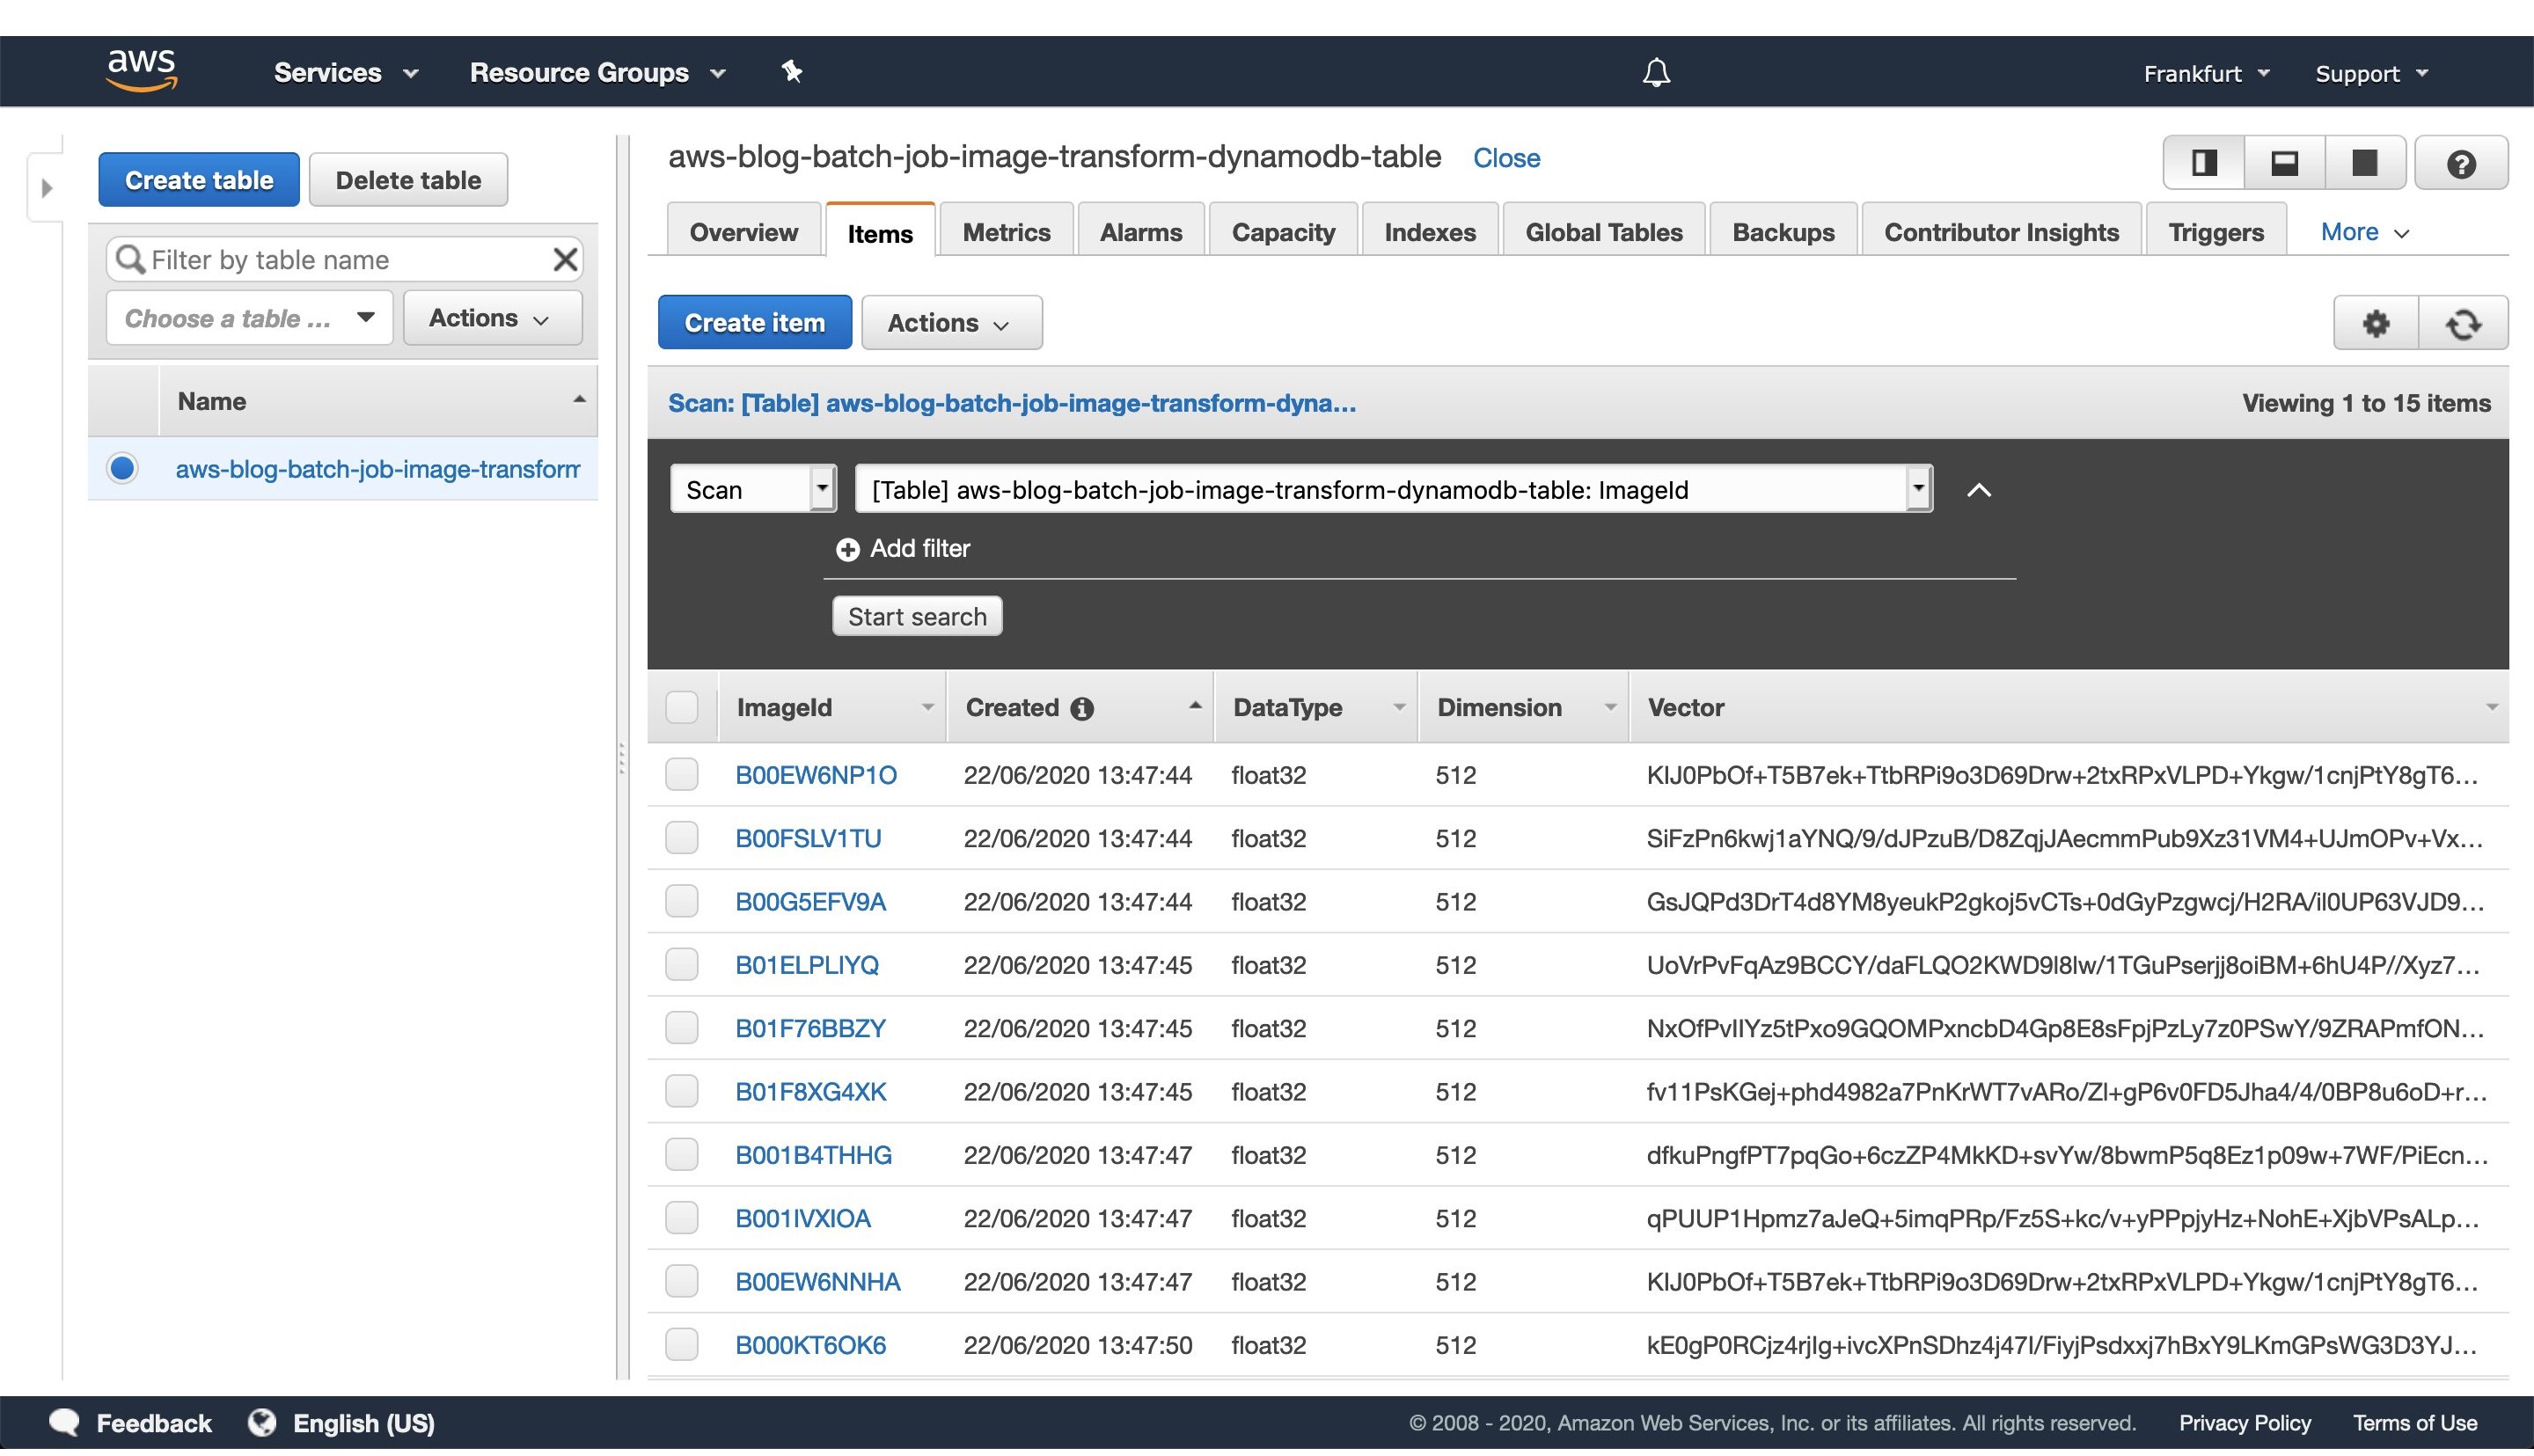The image size is (2534, 1456).
Task: Switch to the Contributor Insights tab
Action: 2001,233
